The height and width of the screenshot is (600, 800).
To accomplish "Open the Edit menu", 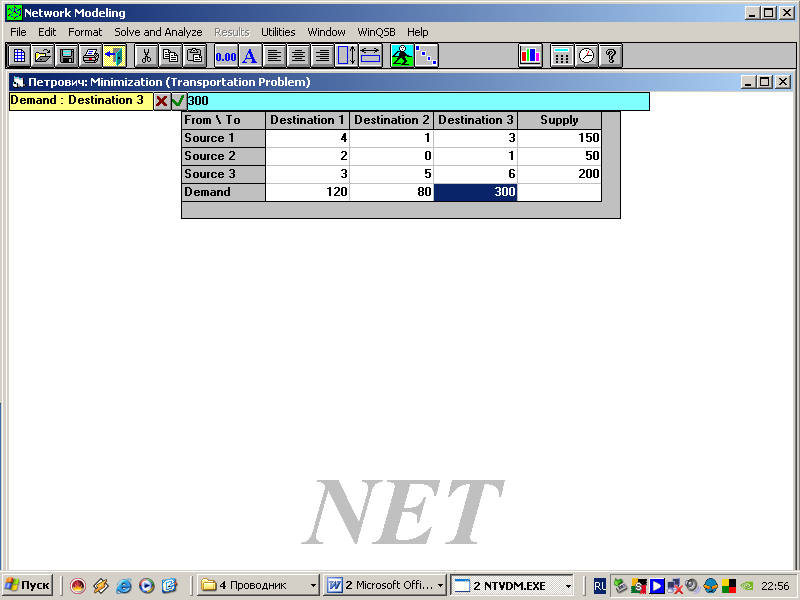I will [47, 32].
